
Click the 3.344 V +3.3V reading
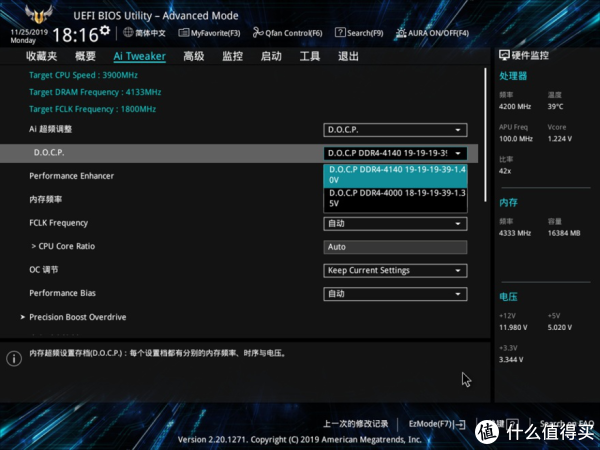click(x=511, y=360)
